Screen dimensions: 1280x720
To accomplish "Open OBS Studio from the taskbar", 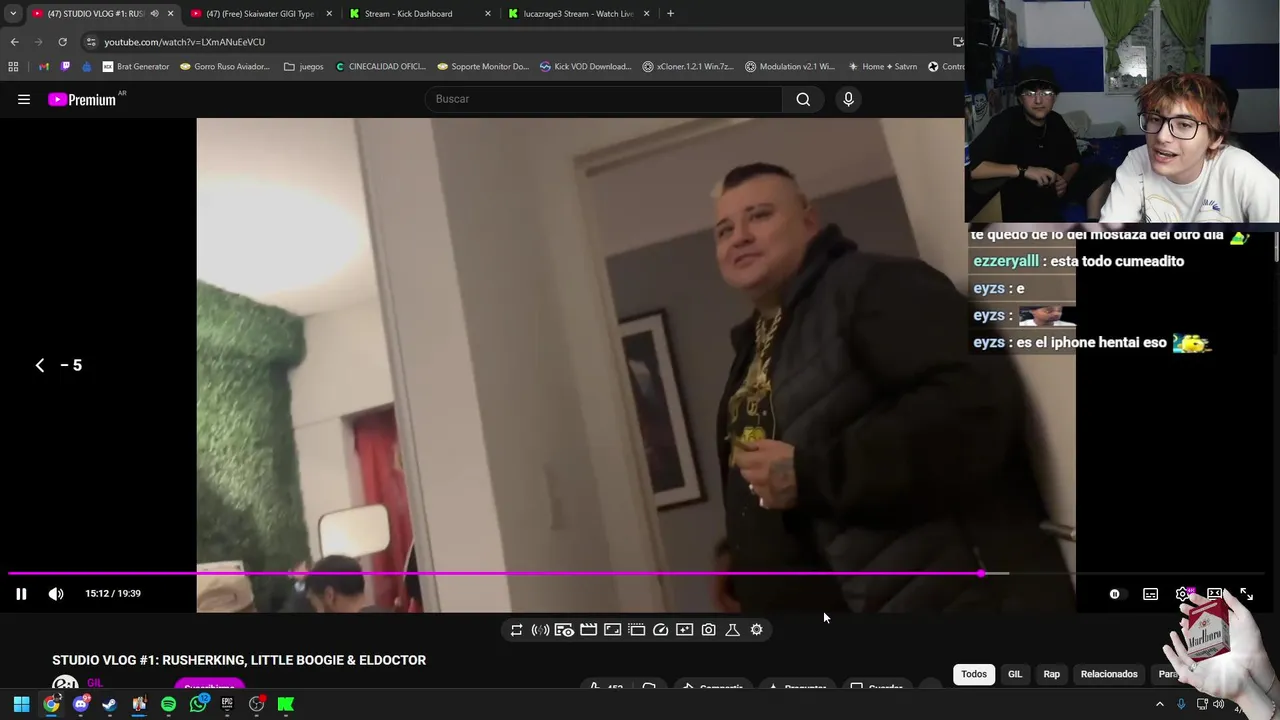I will point(257,705).
